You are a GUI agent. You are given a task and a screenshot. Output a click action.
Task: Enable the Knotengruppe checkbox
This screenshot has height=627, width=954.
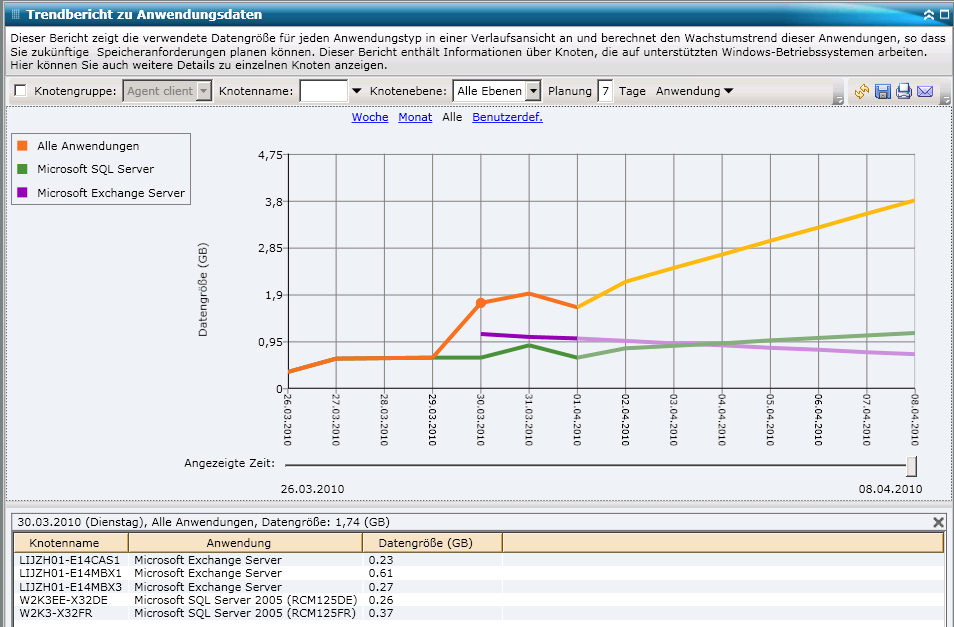tap(21, 91)
